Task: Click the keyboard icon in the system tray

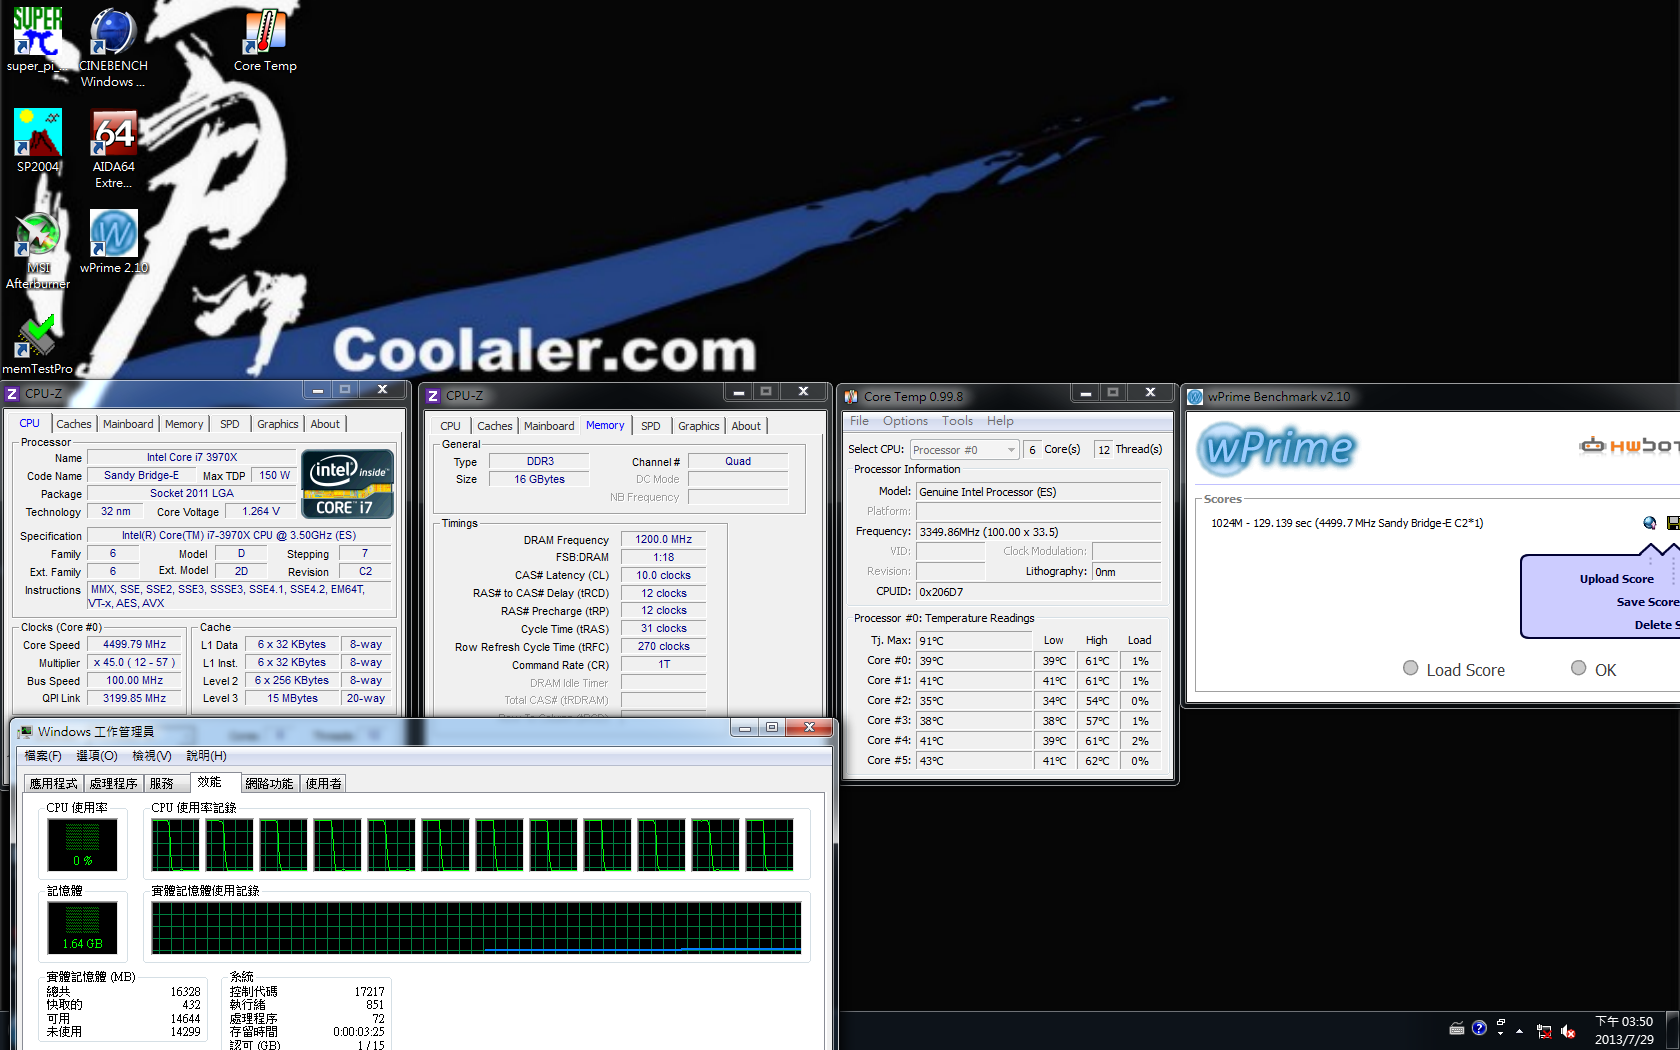Action: coord(1457,1028)
